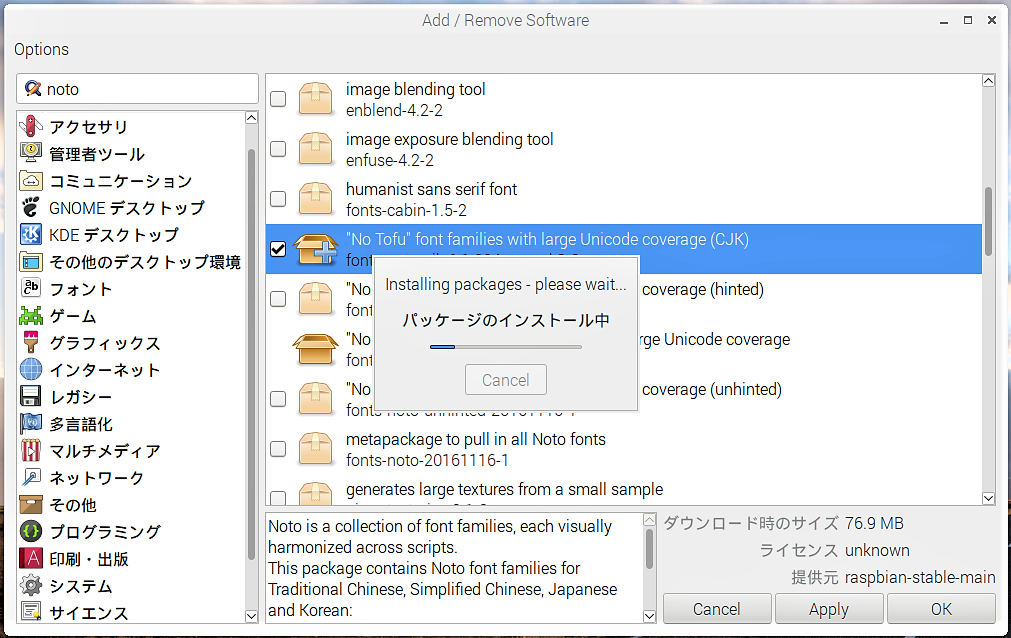Choose the サイエンス category icon
The width and height of the screenshot is (1011, 638).
pos(31,611)
